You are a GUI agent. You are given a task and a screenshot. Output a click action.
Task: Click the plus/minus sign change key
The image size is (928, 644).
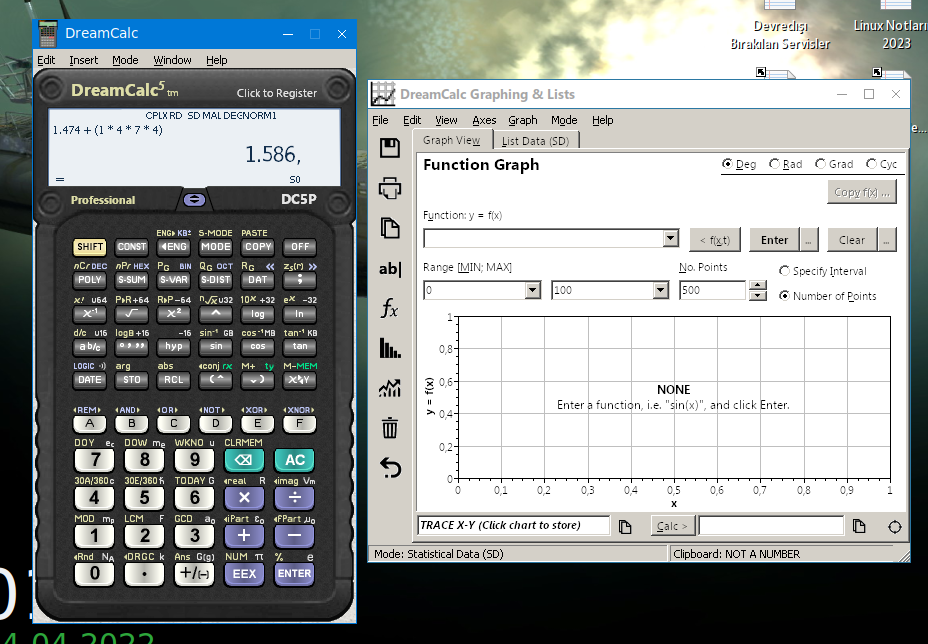click(x=194, y=574)
